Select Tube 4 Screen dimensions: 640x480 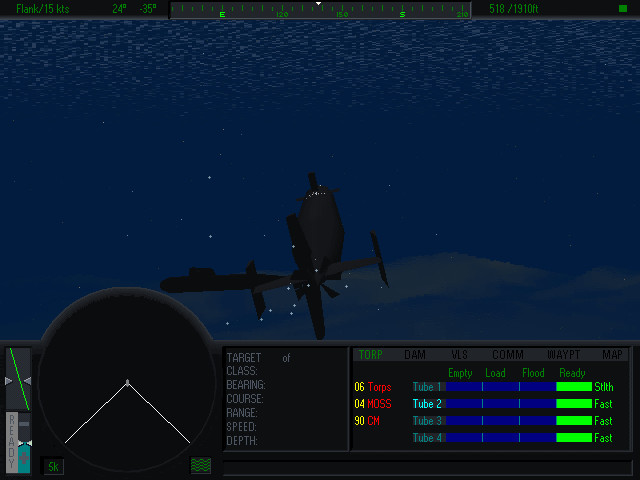(x=427, y=438)
